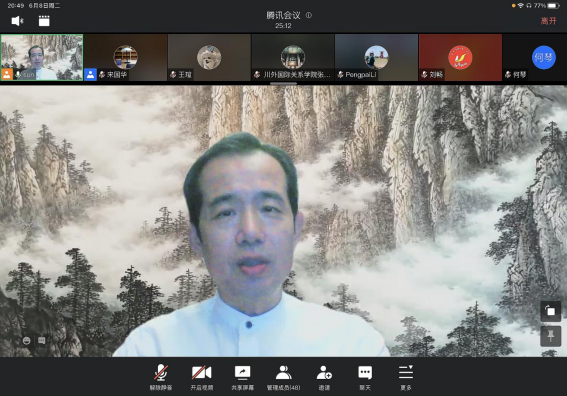Open 共享屏幕 screen share option
The width and height of the screenshot is (567, 396).
(x=243, y=377)
